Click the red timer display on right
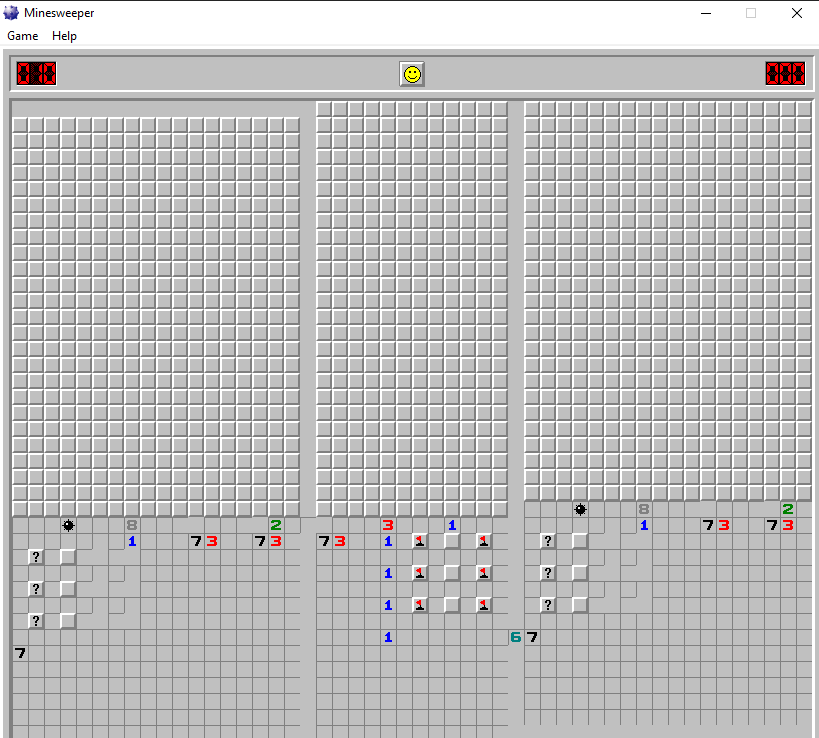 pos(785,74)
